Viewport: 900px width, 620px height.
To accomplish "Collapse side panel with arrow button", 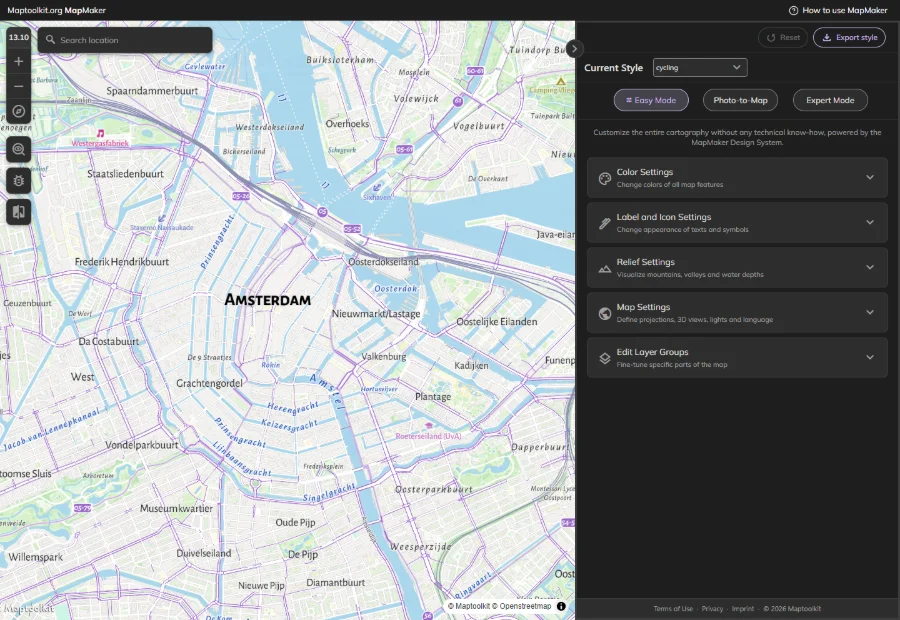I will (x=574, y=49).
